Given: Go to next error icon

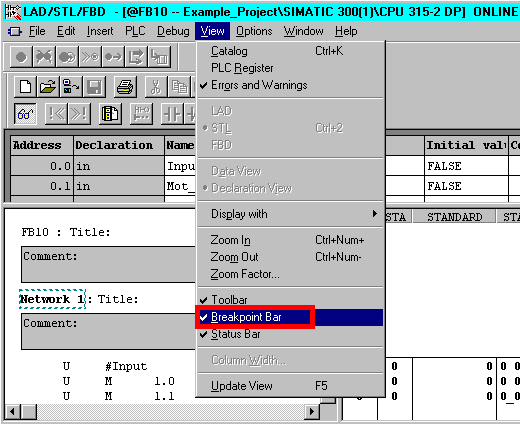Looking at the screenshot, I should click(79, 114).
